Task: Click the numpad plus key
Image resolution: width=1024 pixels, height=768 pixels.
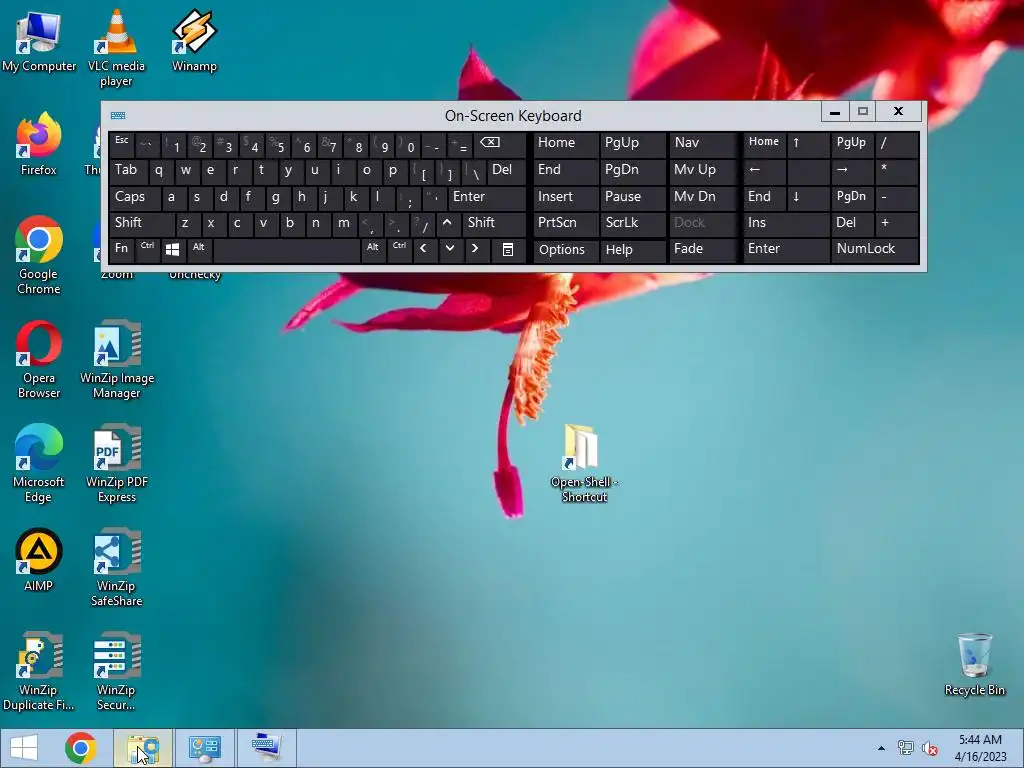Action: click(897, 223)
